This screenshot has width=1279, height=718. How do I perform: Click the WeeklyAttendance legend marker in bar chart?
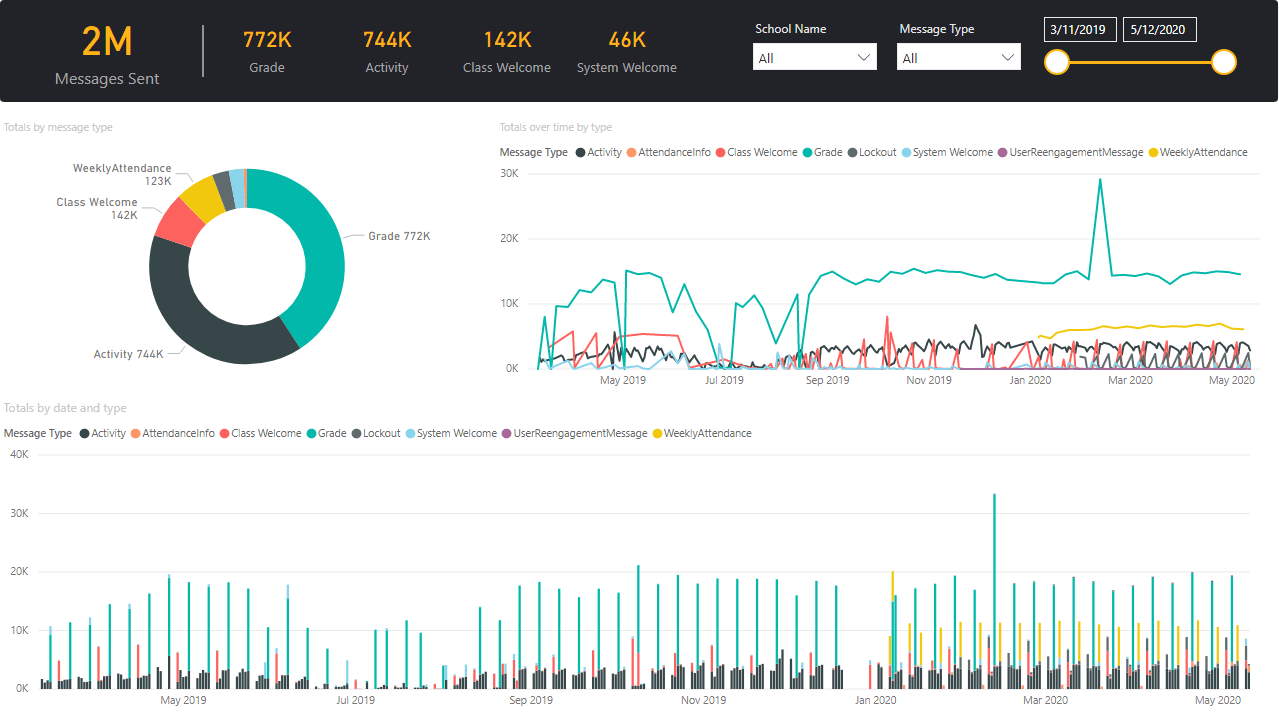(656, 433)
